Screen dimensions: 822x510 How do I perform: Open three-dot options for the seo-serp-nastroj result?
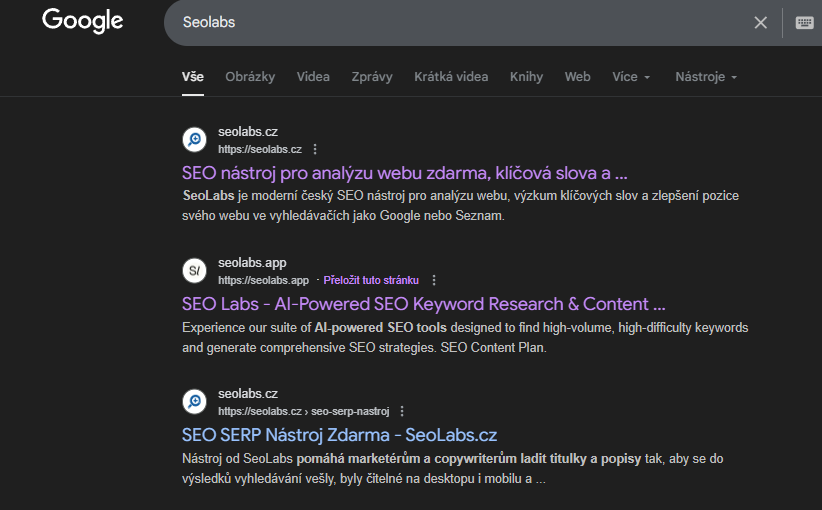[402, 411]
